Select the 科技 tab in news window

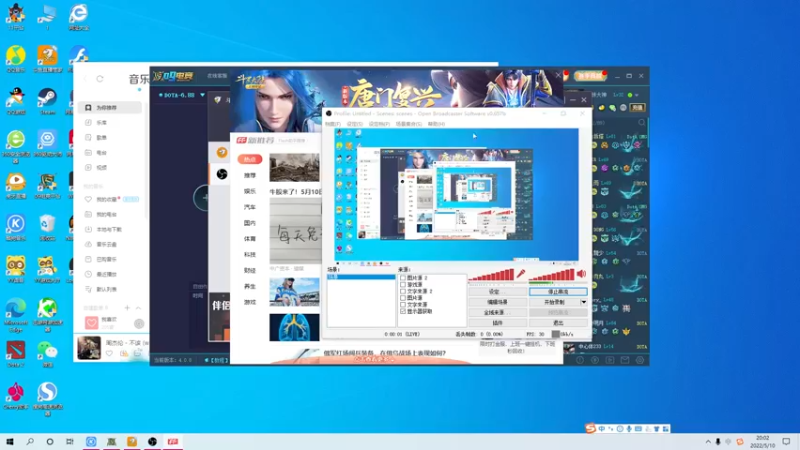coord(249,255)
